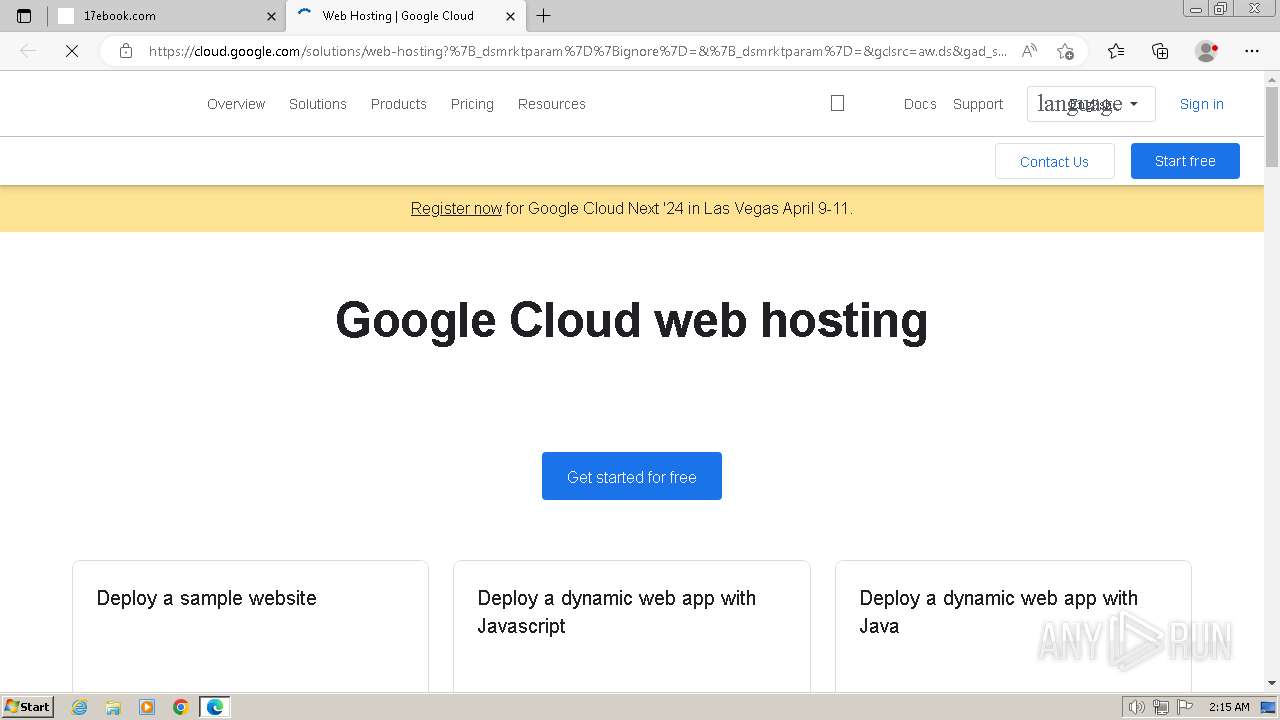Switch to the 17ebook.com tab
The width and height of the screenshot is (1280, 720).
165,16
